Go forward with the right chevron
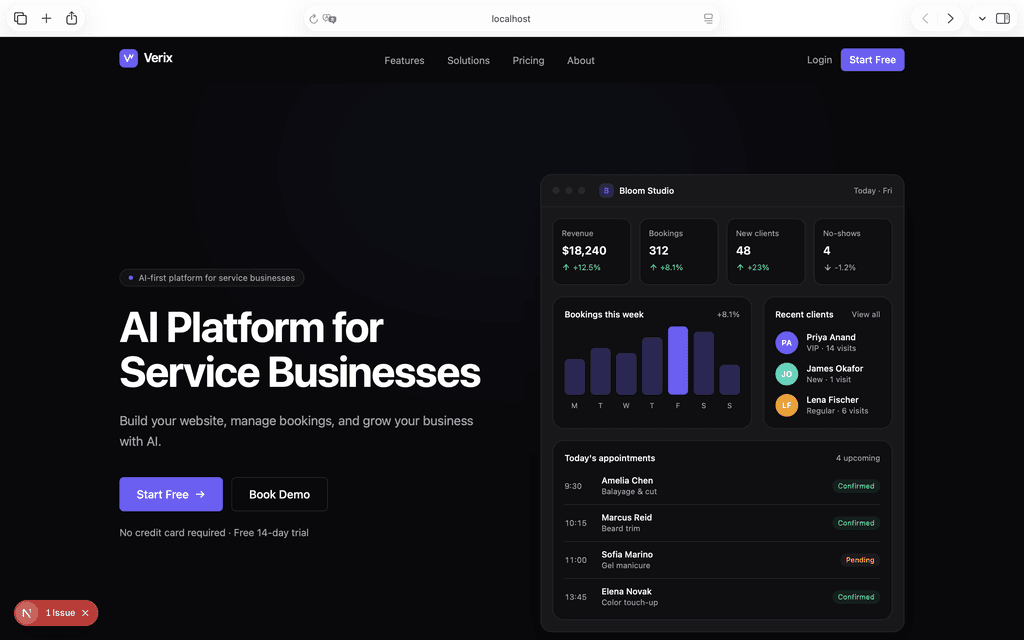This screenshot has width=1024, height=640. click(950, 18)
